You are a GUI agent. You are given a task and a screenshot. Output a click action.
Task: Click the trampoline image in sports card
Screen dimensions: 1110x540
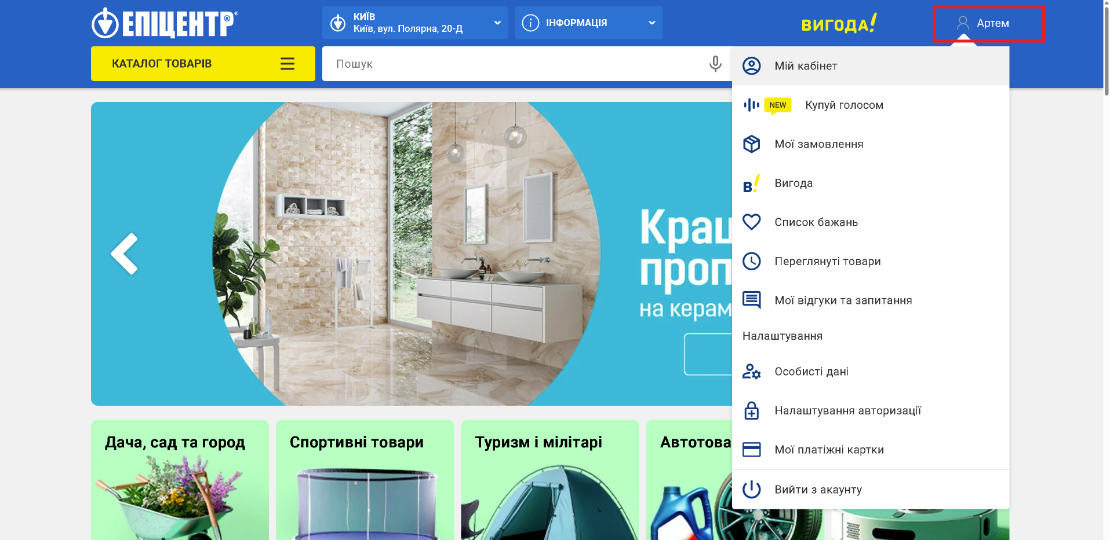click(x=365, y=504)
